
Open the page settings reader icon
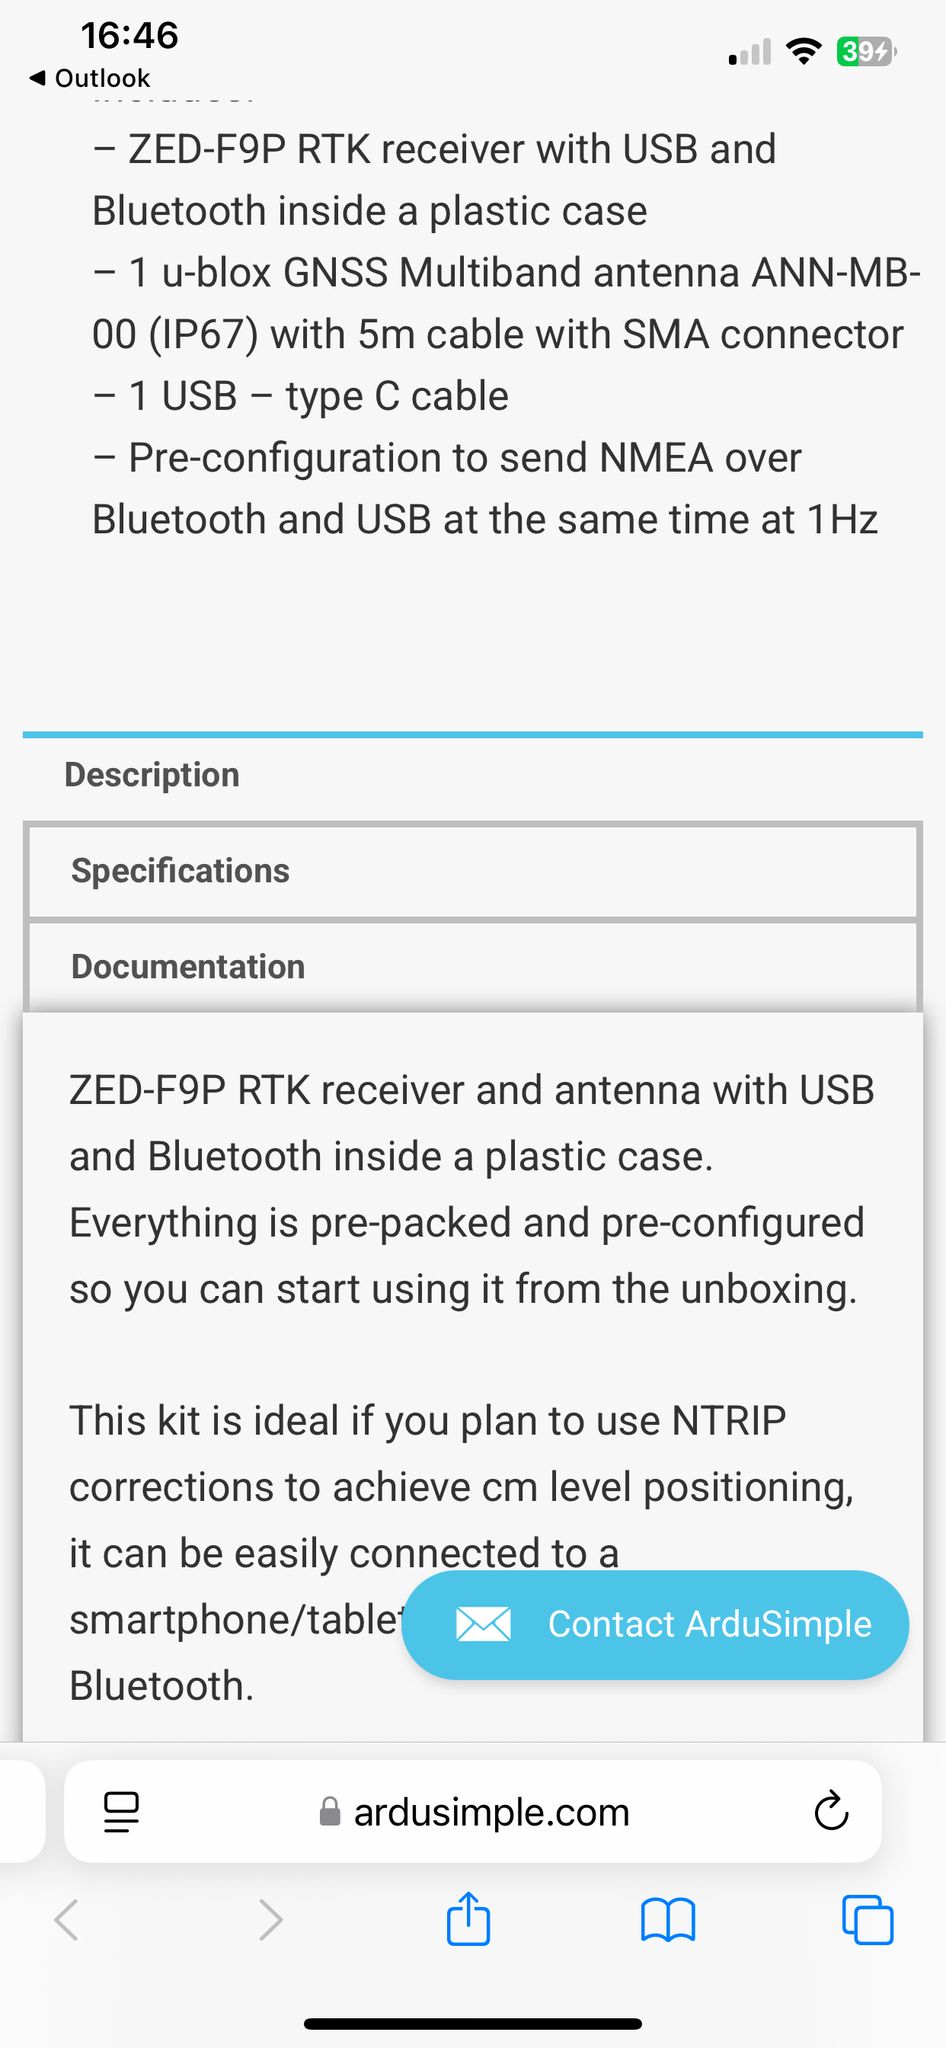click(x=121, y=1812)
